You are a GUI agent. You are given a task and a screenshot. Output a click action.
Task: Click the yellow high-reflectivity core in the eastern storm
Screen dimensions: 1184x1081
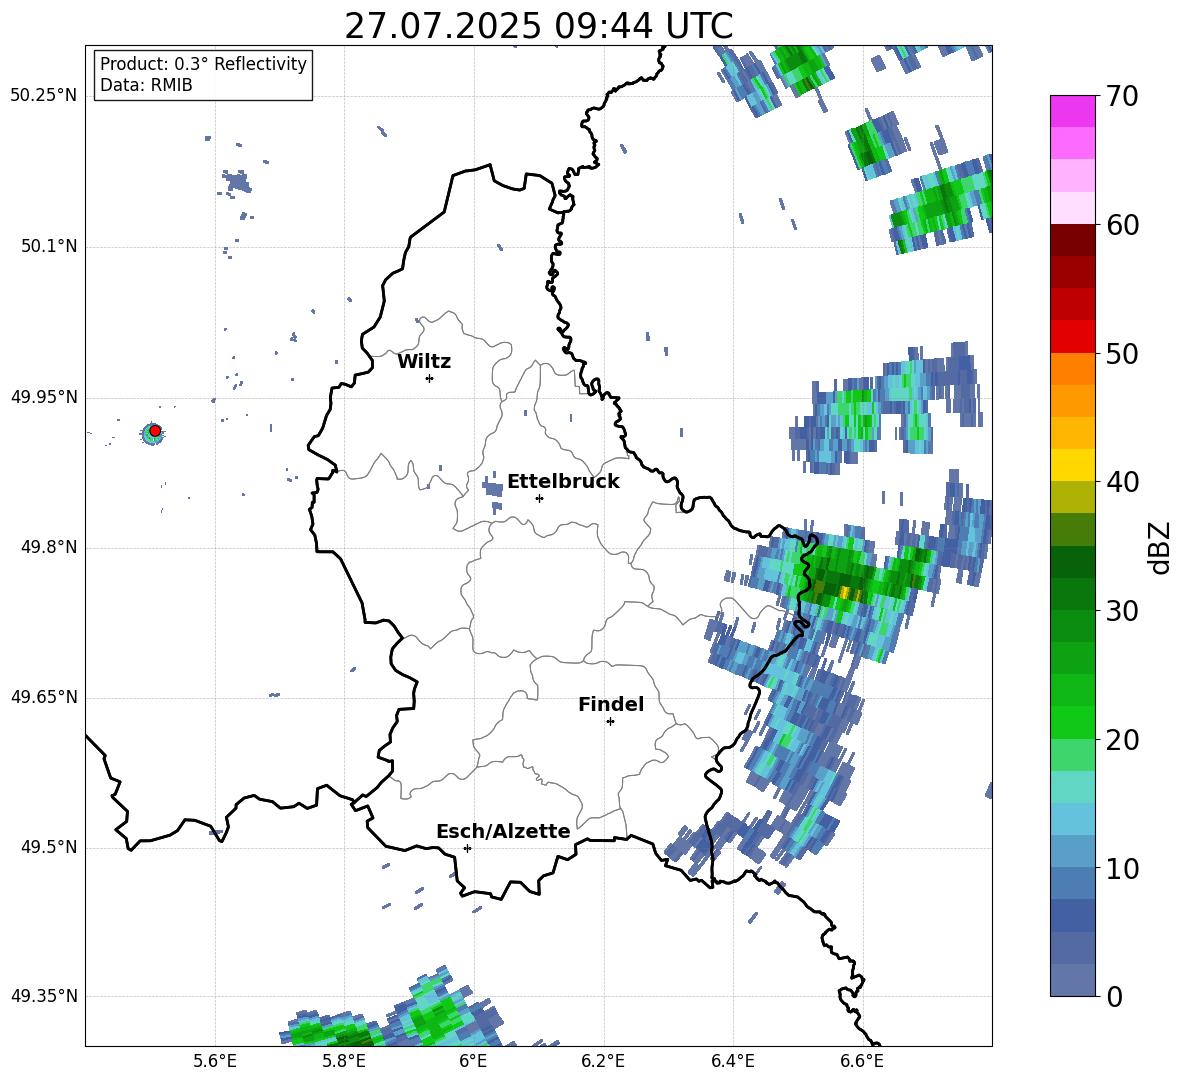[849, 593]
